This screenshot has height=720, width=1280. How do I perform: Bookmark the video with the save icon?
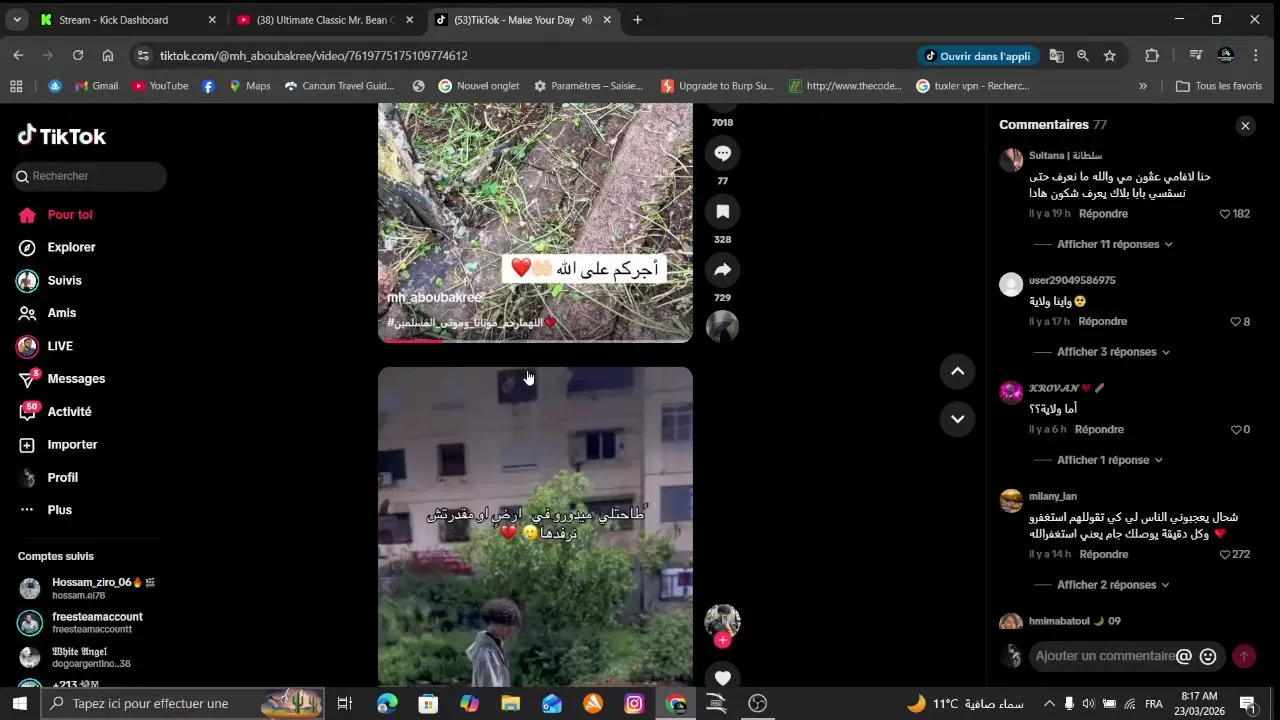[x=722, y=211]
